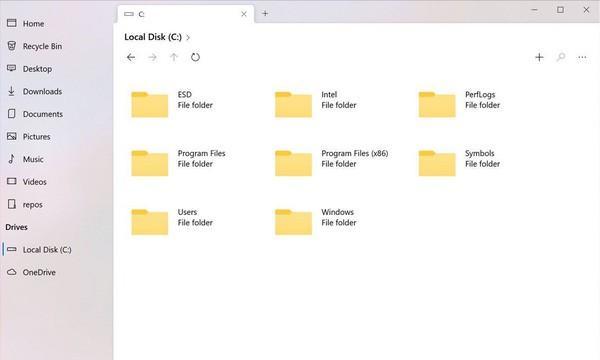Select the ESD folder icon
600x360 pixels.
pyautogui.click(x=150, y=104)
